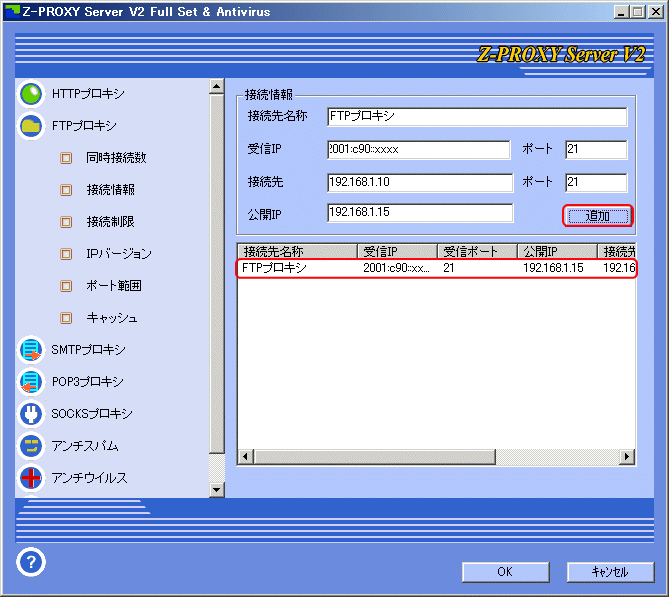Select アンチウイルス in the sidebar
Image resolution: width=669 pixels, height=597 pixels.
89,478
